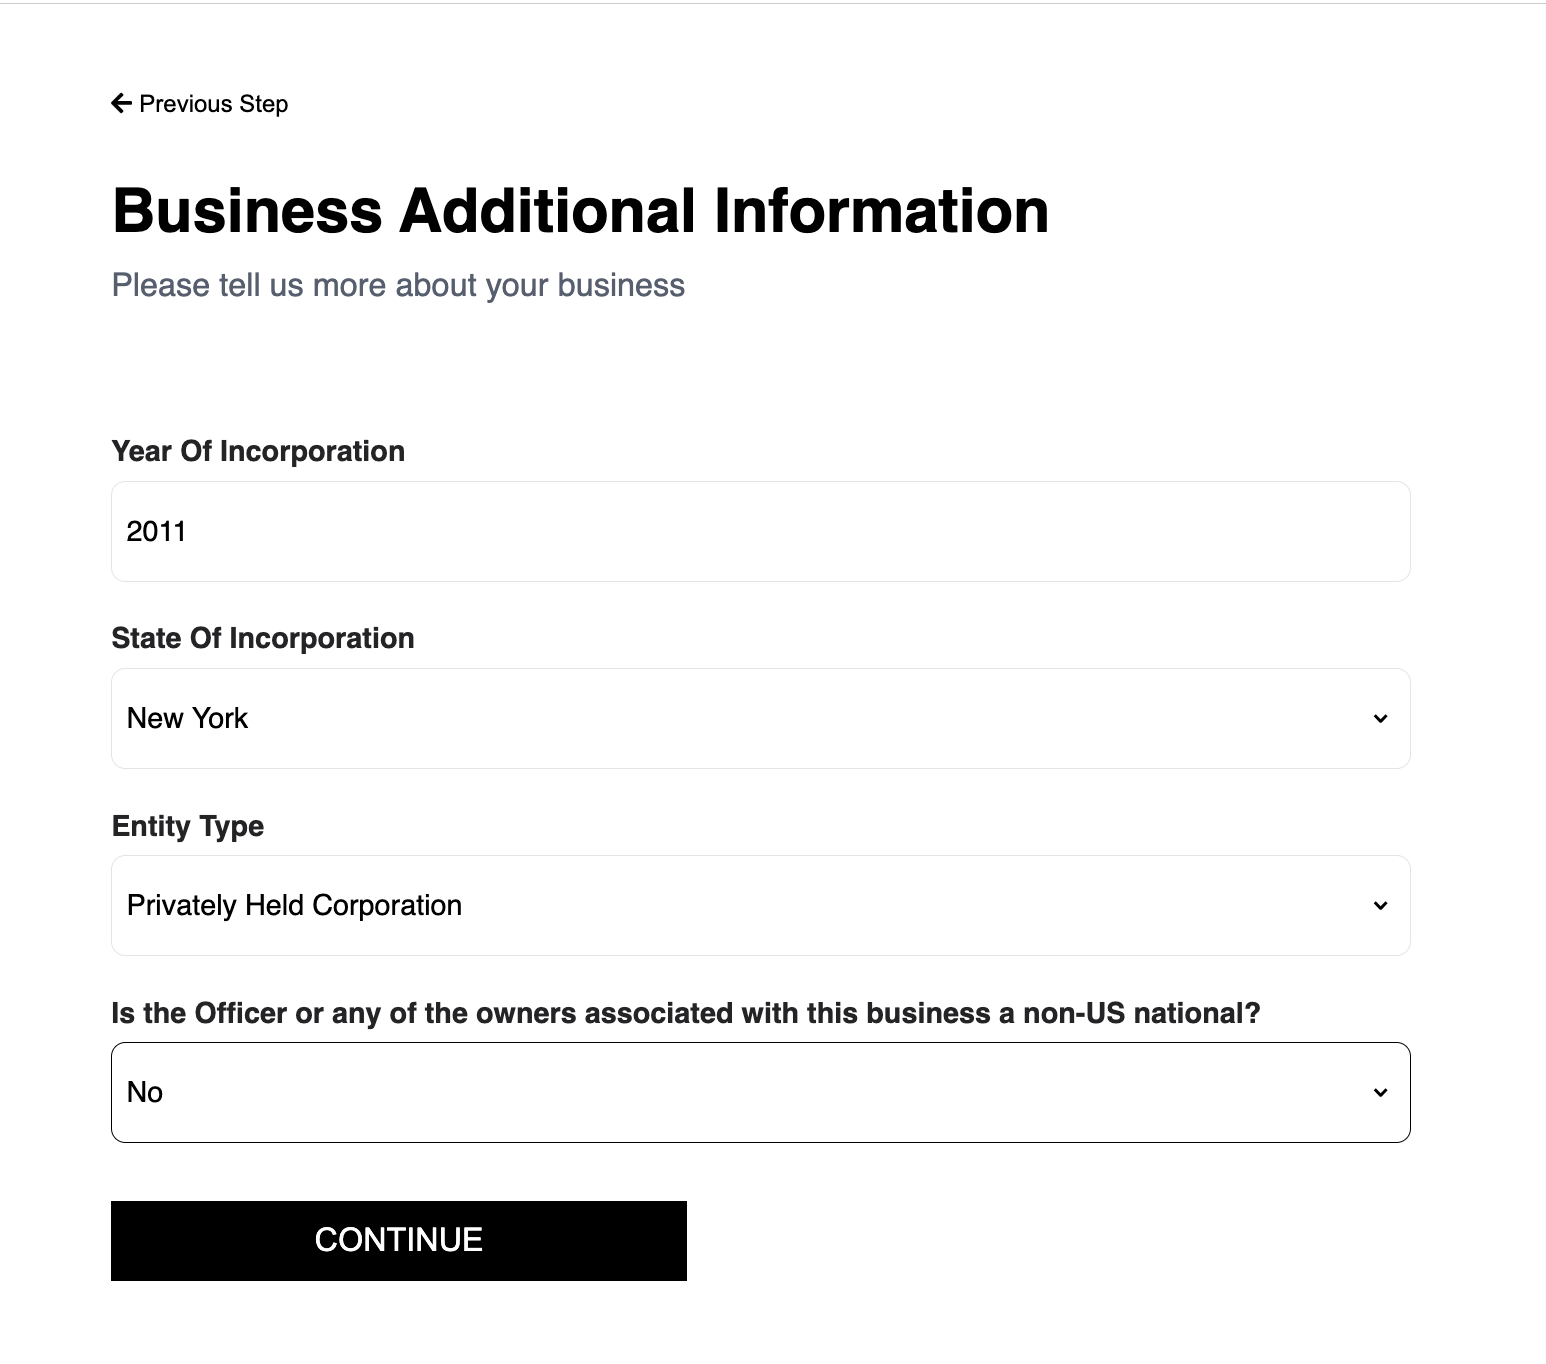The width and height of the screenshot is (1546, 1364).
Task: Click the 2011 value in year field
Action: point(156,531)
